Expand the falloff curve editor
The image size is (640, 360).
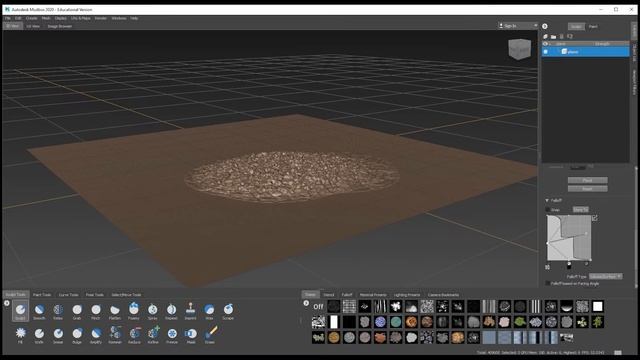coord(595,218)
